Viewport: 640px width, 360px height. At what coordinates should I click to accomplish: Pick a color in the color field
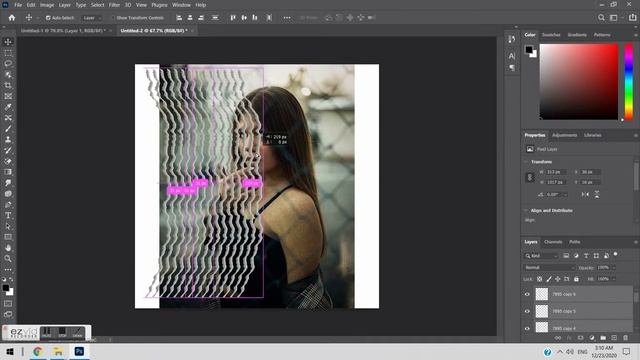pos(579,82)
